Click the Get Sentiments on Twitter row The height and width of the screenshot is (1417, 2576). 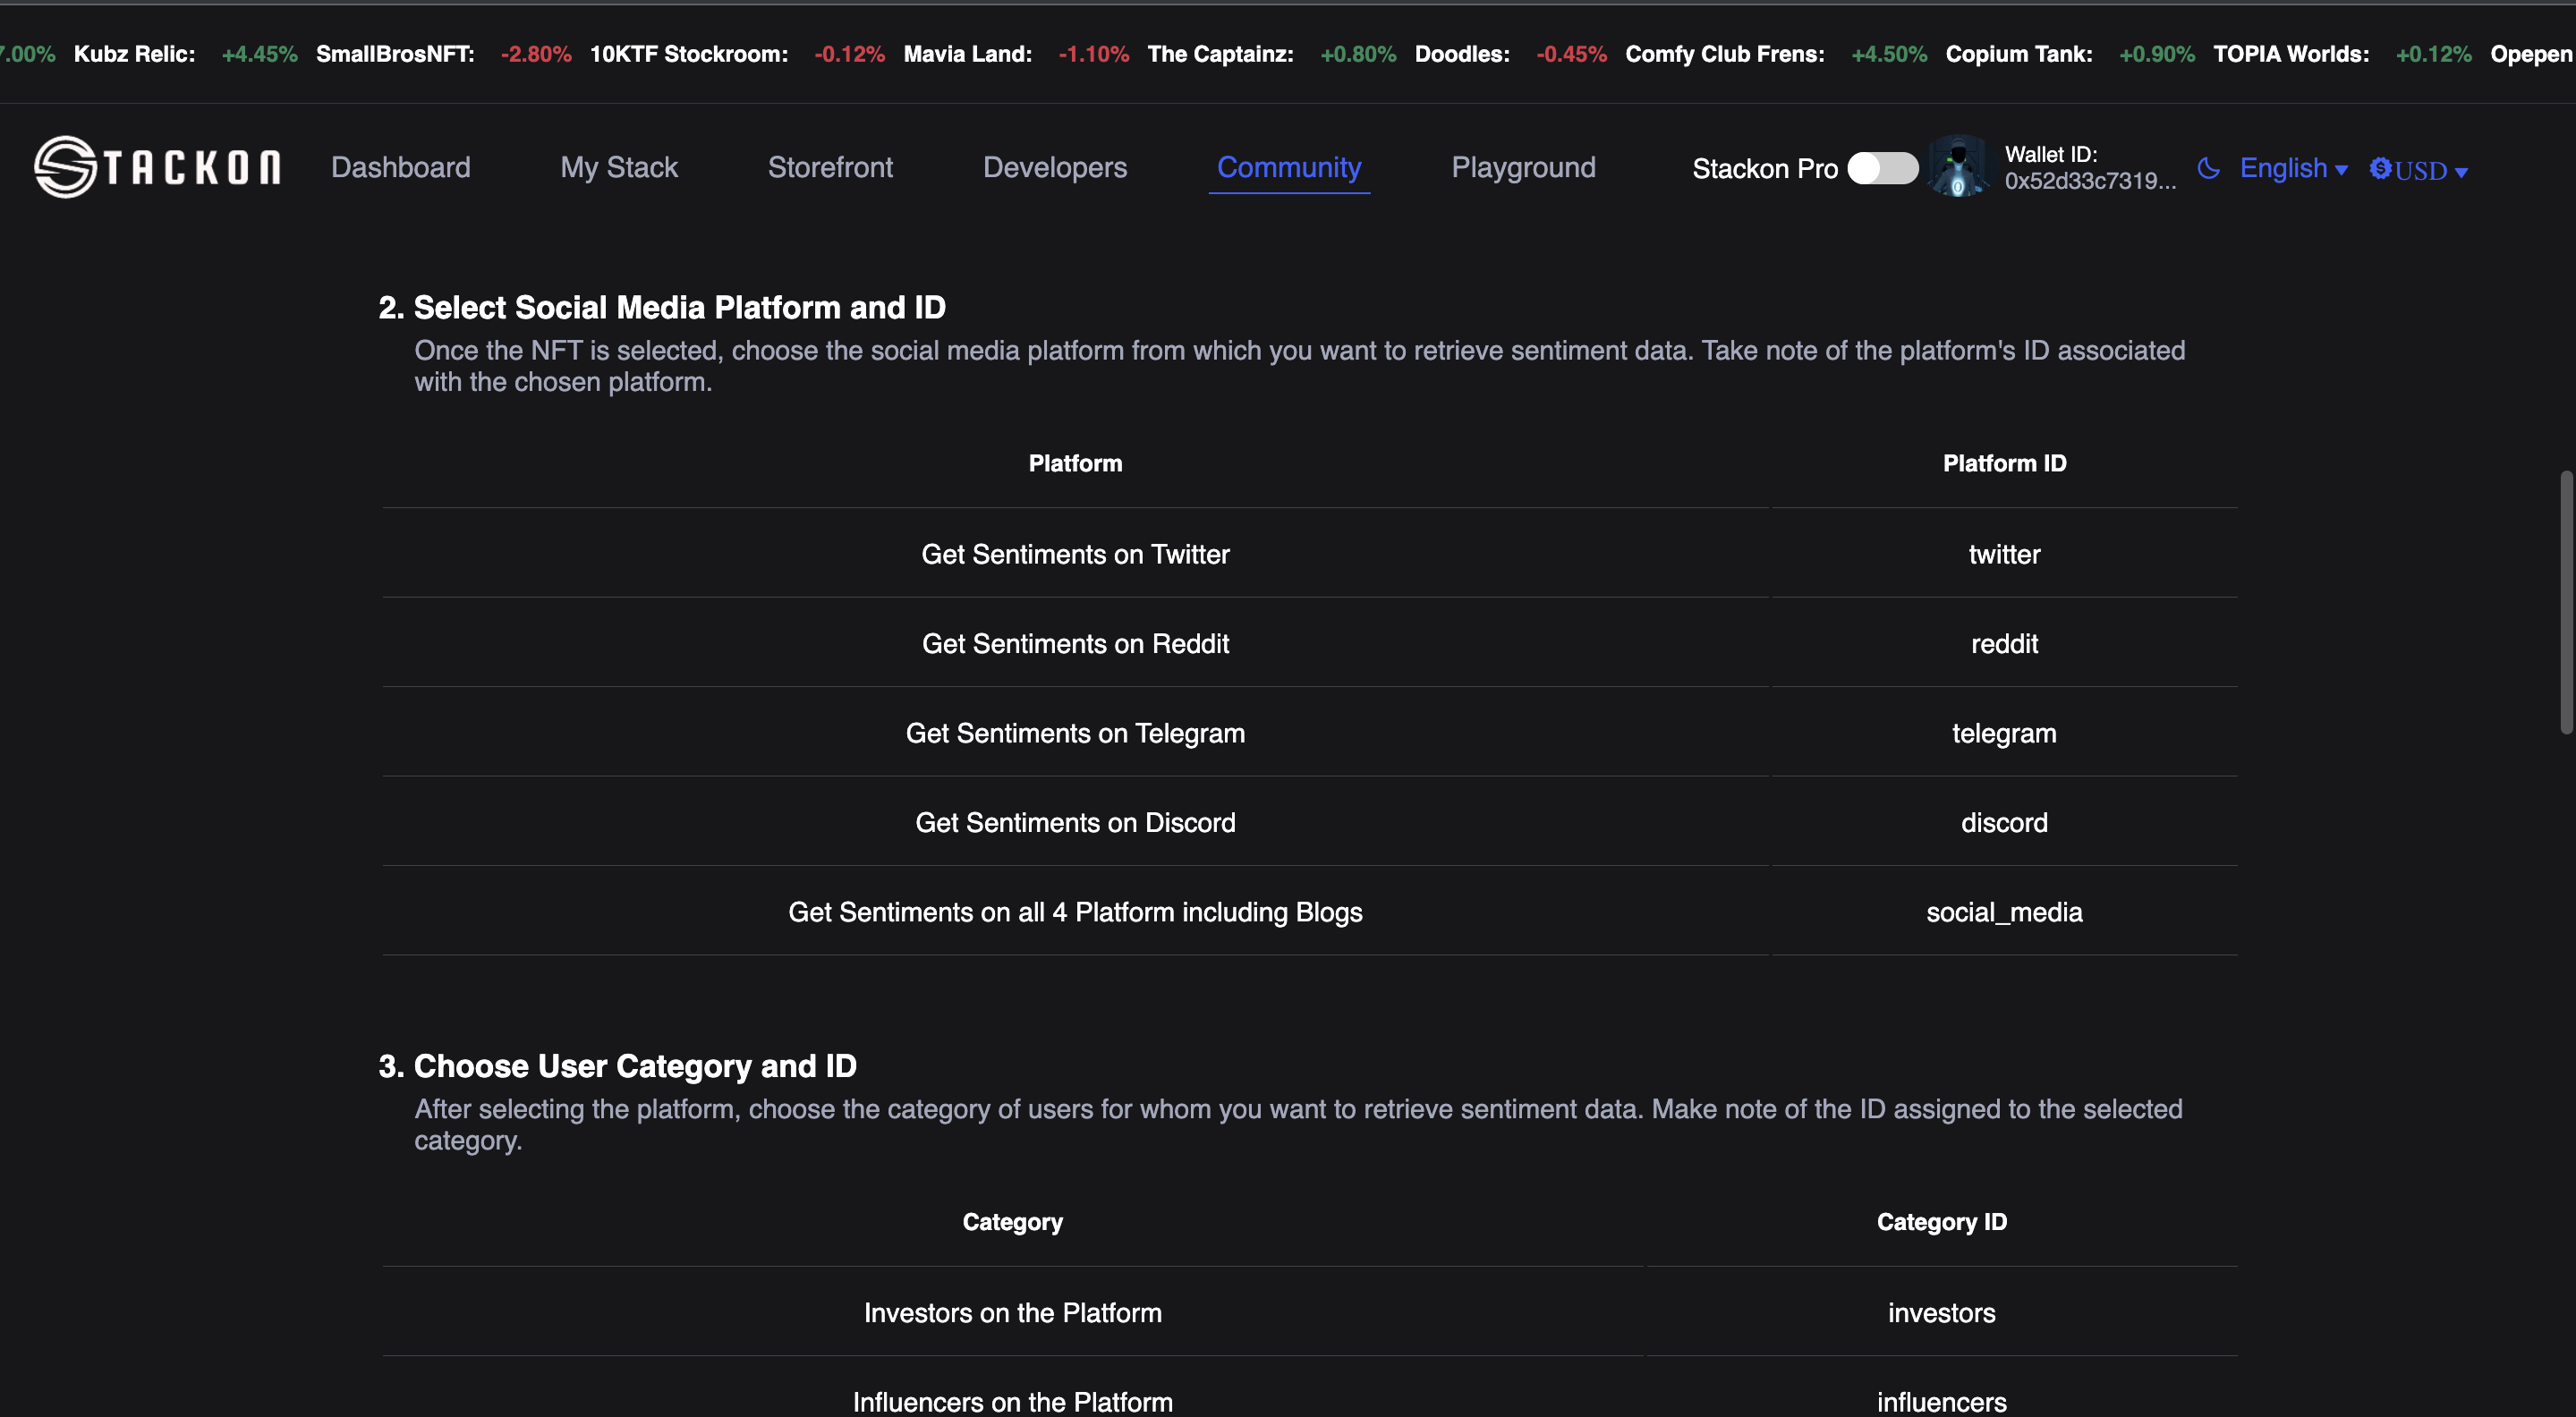pos(1074,554)
